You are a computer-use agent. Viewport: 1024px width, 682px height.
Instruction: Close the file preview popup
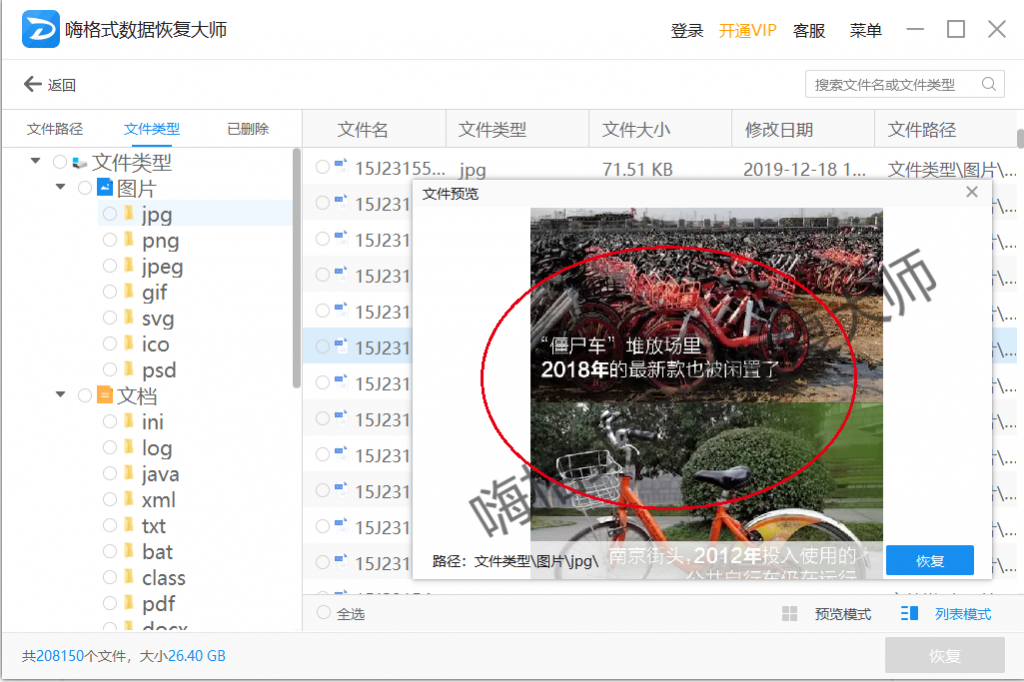[x=972, y=192]
